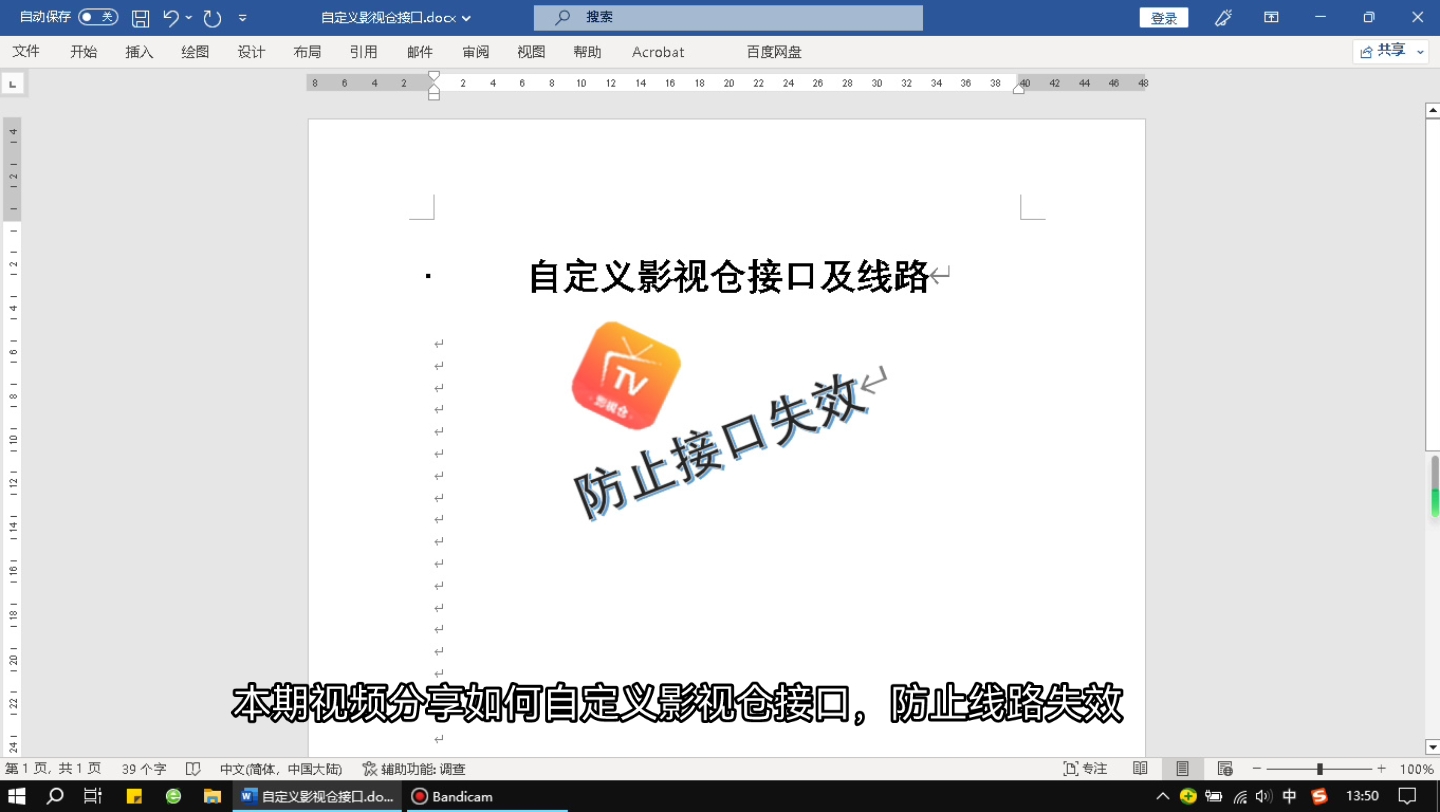The image size is (1440, 812).
Task: Click the 100% zoom level
Action: [x=1416, y=769]
